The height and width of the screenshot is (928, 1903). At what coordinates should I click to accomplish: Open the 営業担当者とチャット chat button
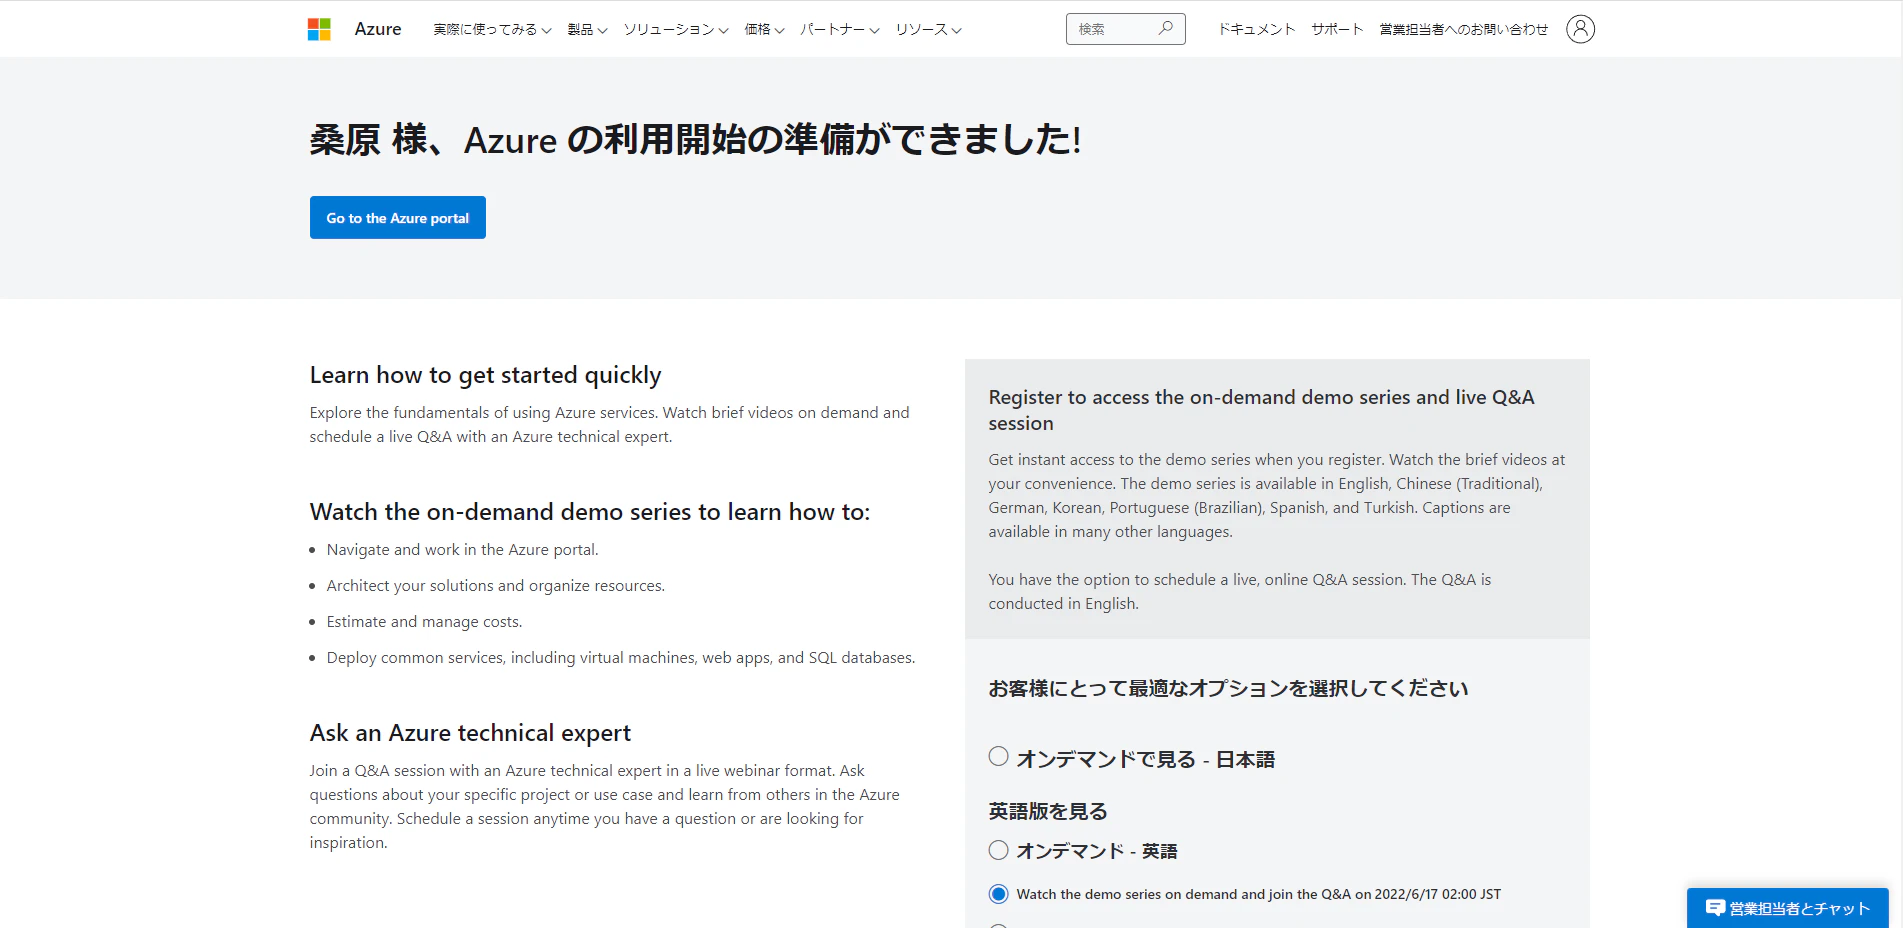point(1787,908)
